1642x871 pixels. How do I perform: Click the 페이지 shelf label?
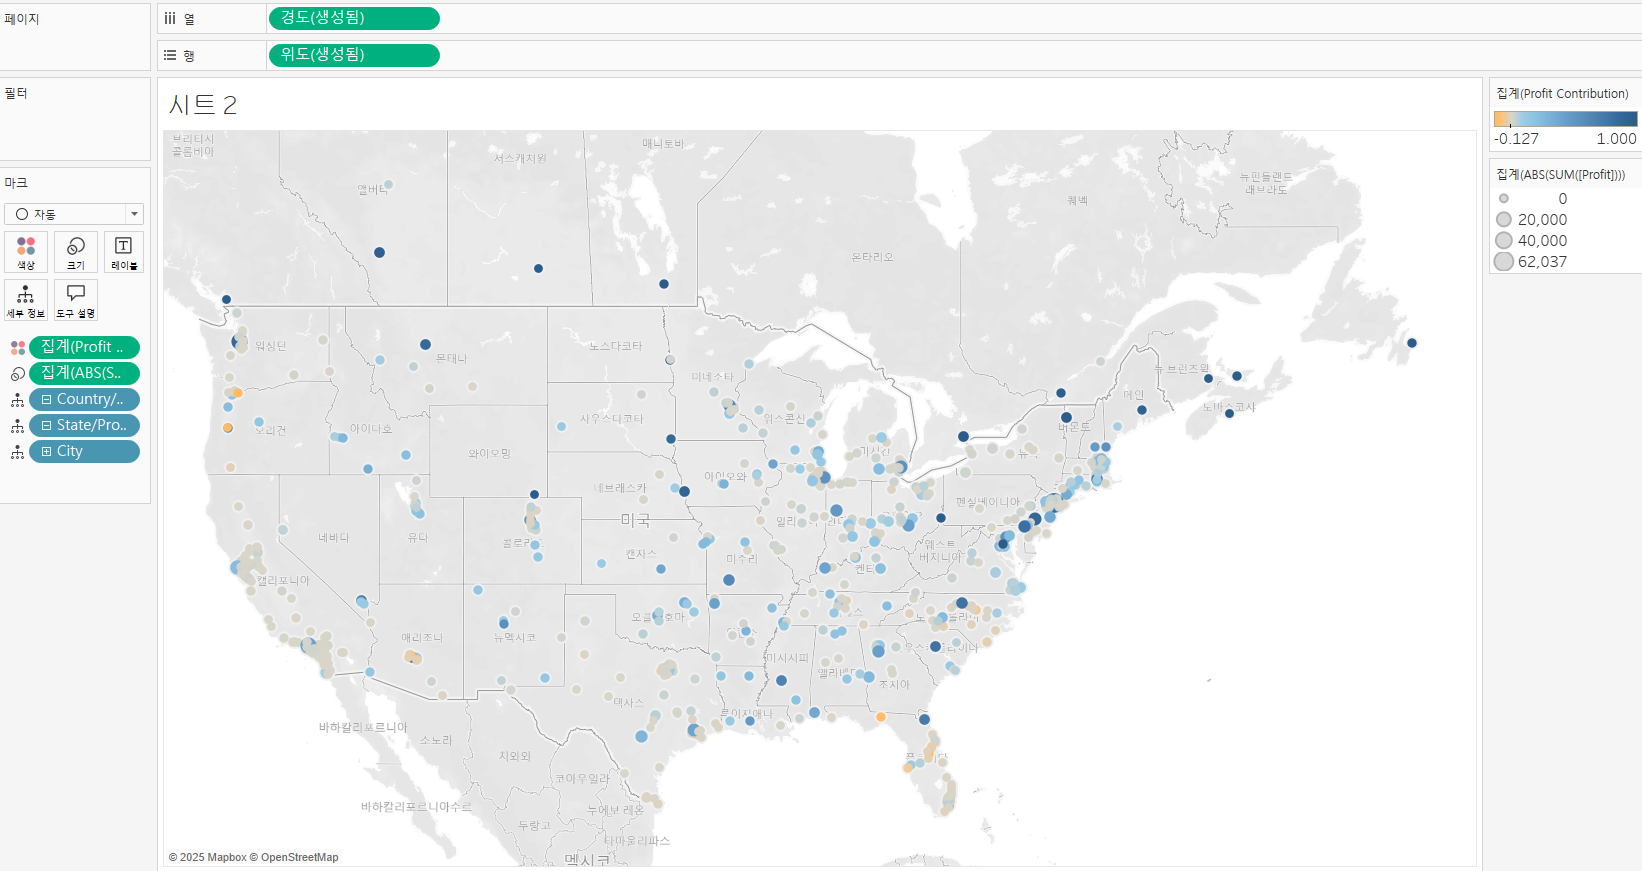point(22,19)
